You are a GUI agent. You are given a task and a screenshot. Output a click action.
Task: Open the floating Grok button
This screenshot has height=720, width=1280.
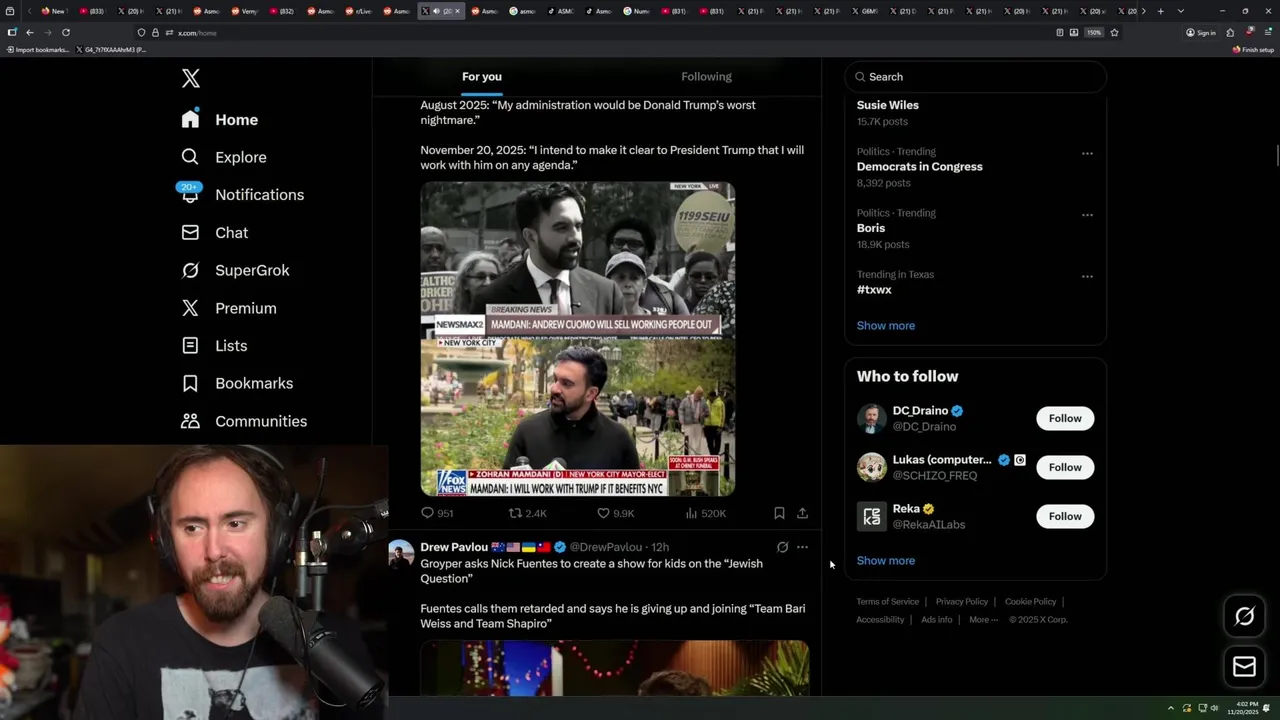point(1244,617)
